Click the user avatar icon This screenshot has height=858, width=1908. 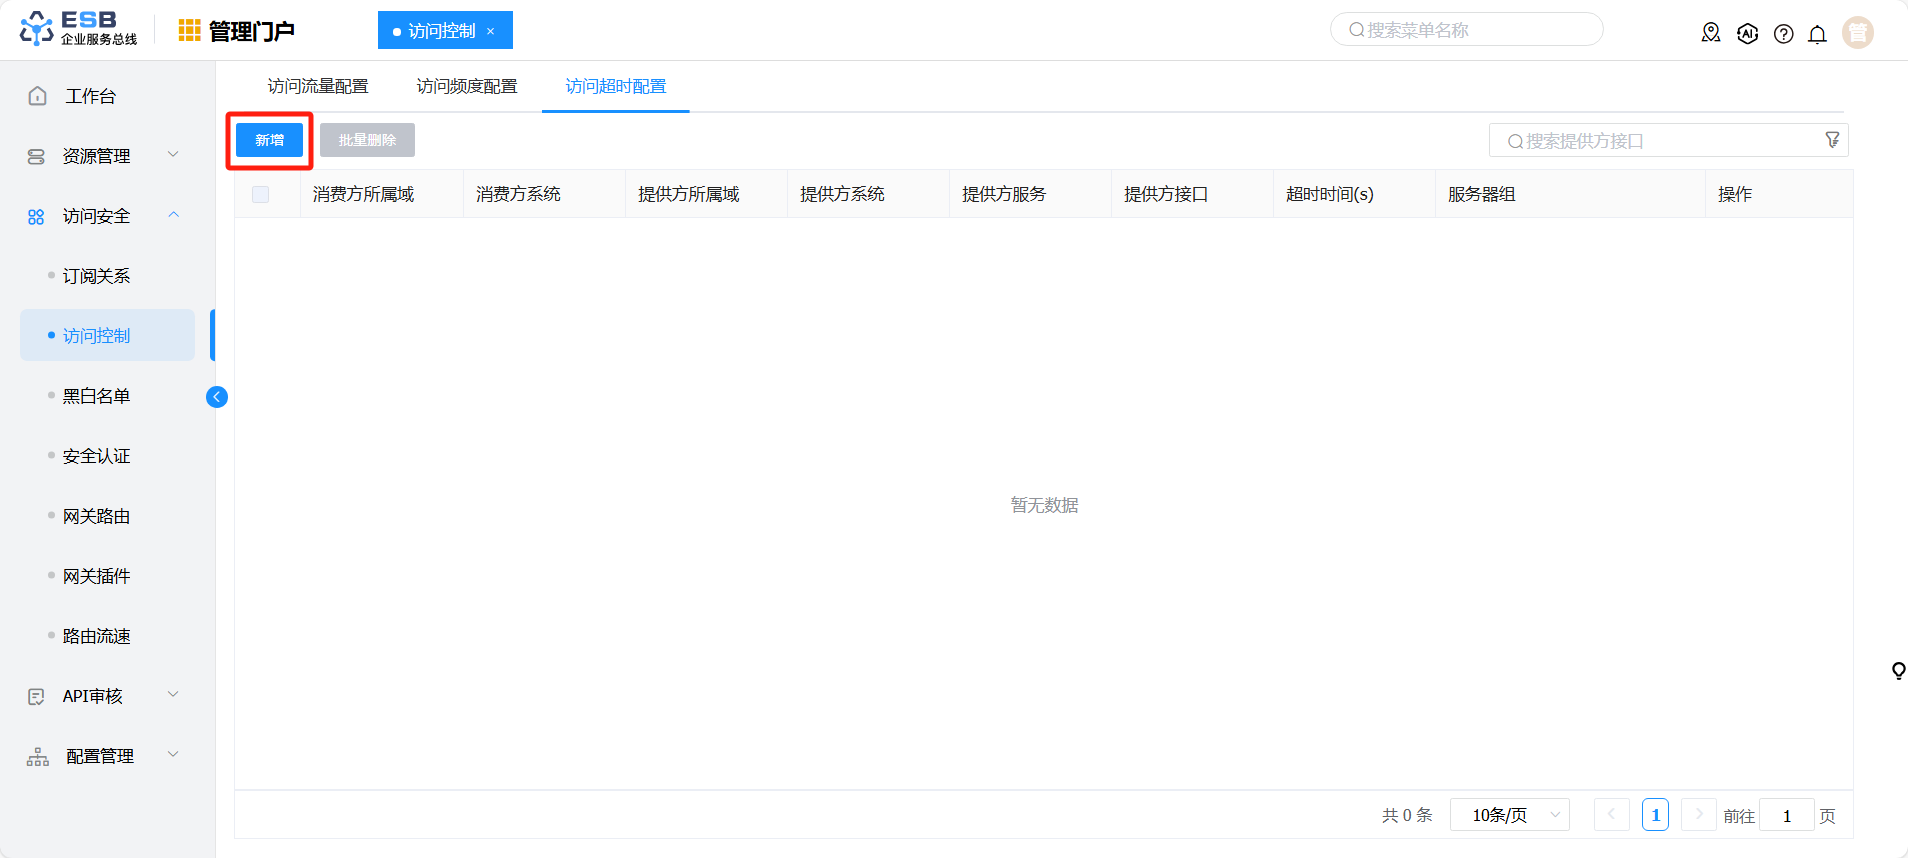[x=1857, y=33]
